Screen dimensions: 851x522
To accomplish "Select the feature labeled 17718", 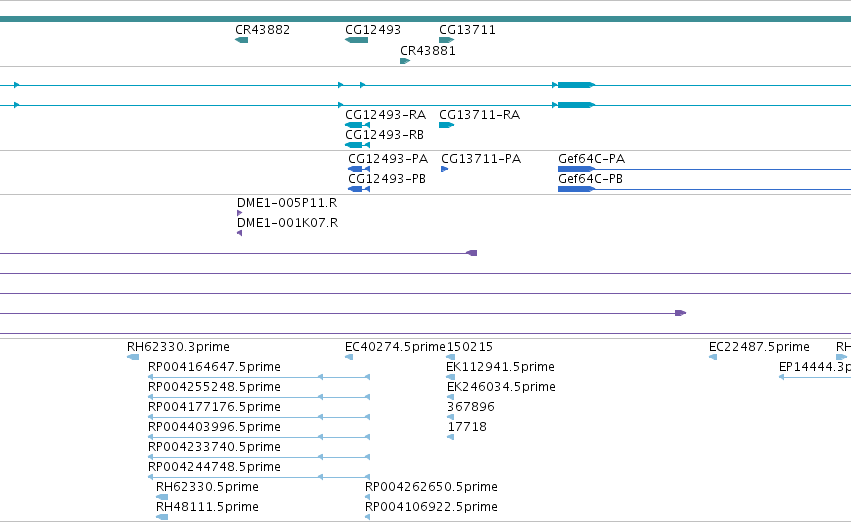I will coord(450,437).
